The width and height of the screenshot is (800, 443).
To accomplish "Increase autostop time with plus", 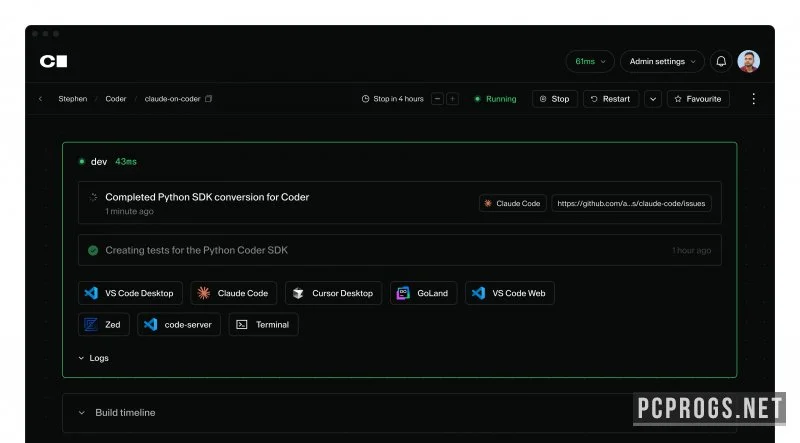I will coord(453,99).
